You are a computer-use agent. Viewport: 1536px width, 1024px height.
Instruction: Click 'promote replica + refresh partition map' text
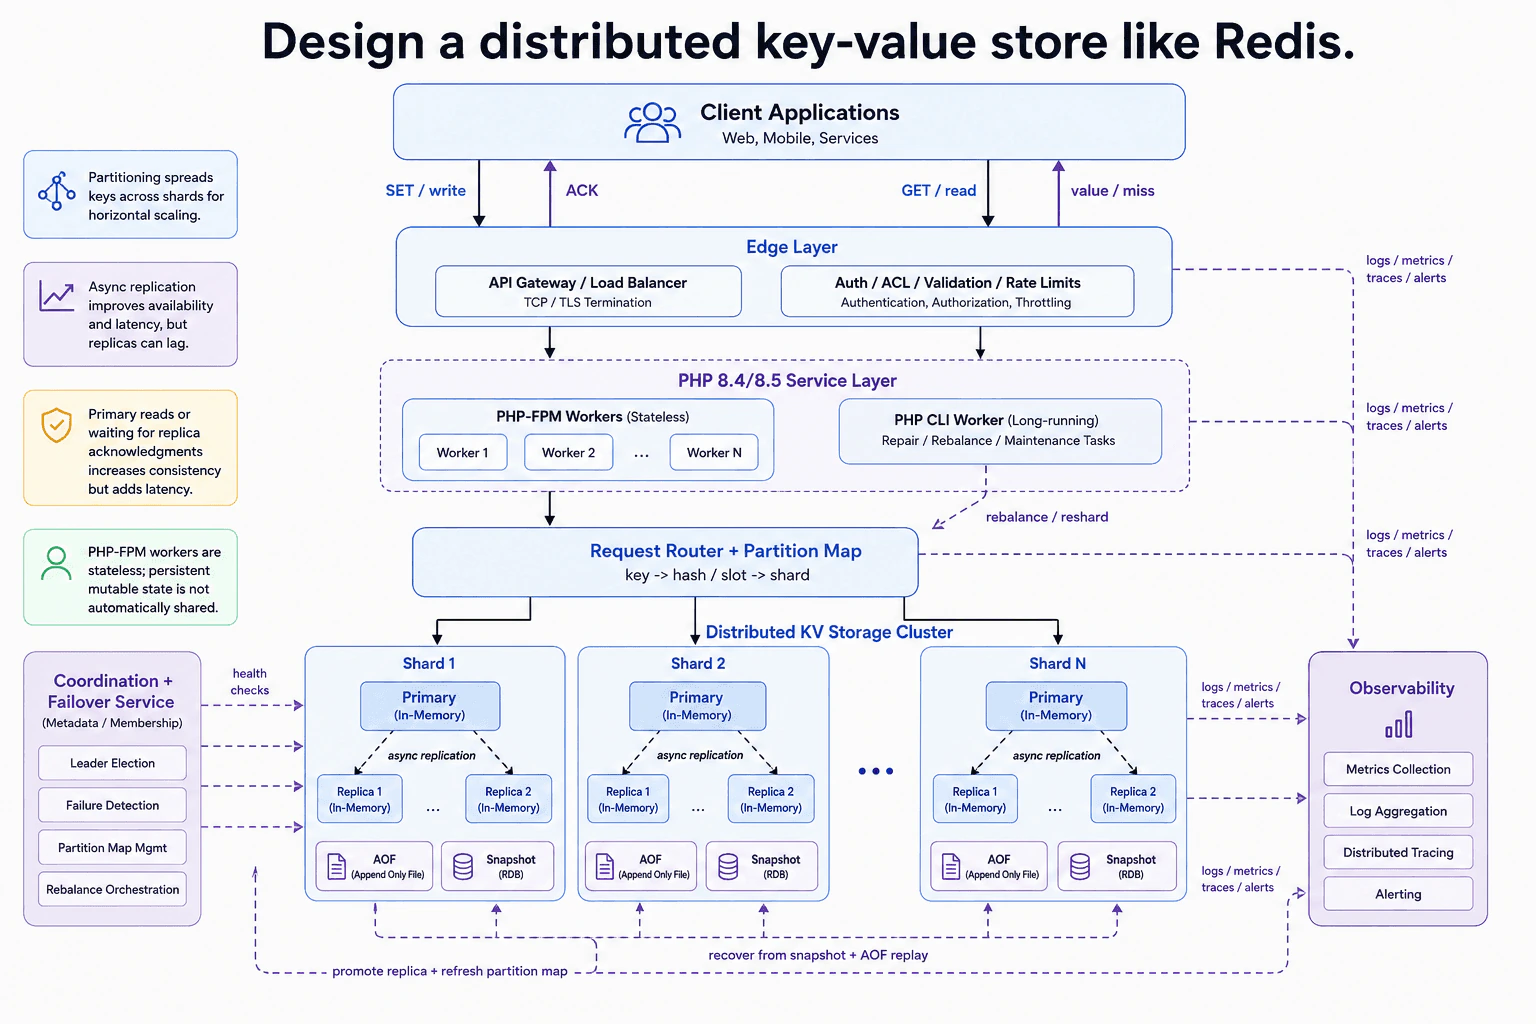450,971
